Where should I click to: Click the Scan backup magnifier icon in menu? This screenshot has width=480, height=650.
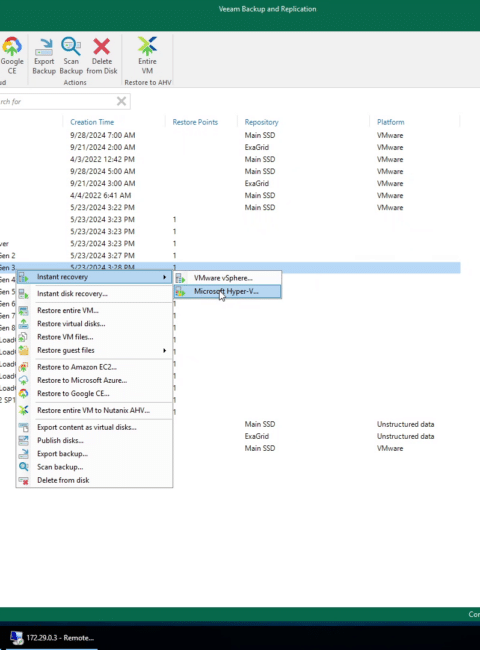pos(23,467)
